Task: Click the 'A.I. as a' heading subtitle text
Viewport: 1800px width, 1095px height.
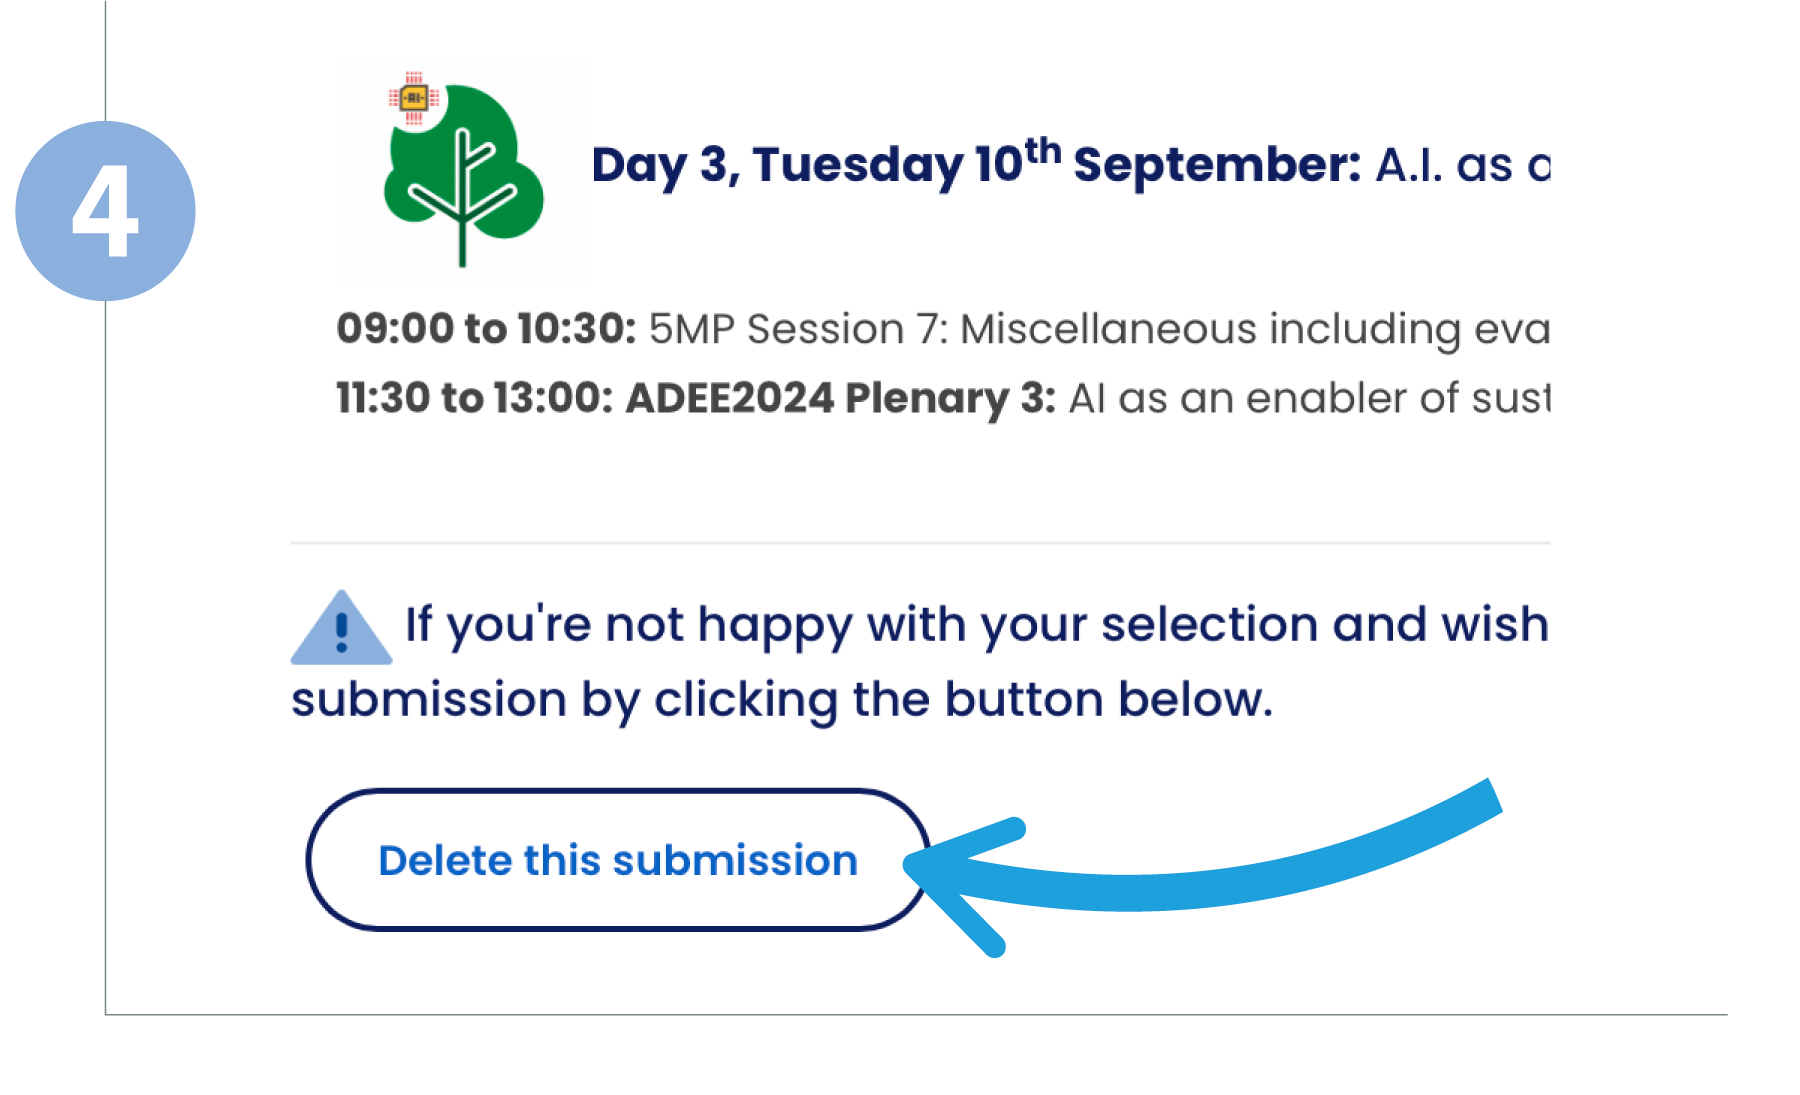Action: [1463, 165]
